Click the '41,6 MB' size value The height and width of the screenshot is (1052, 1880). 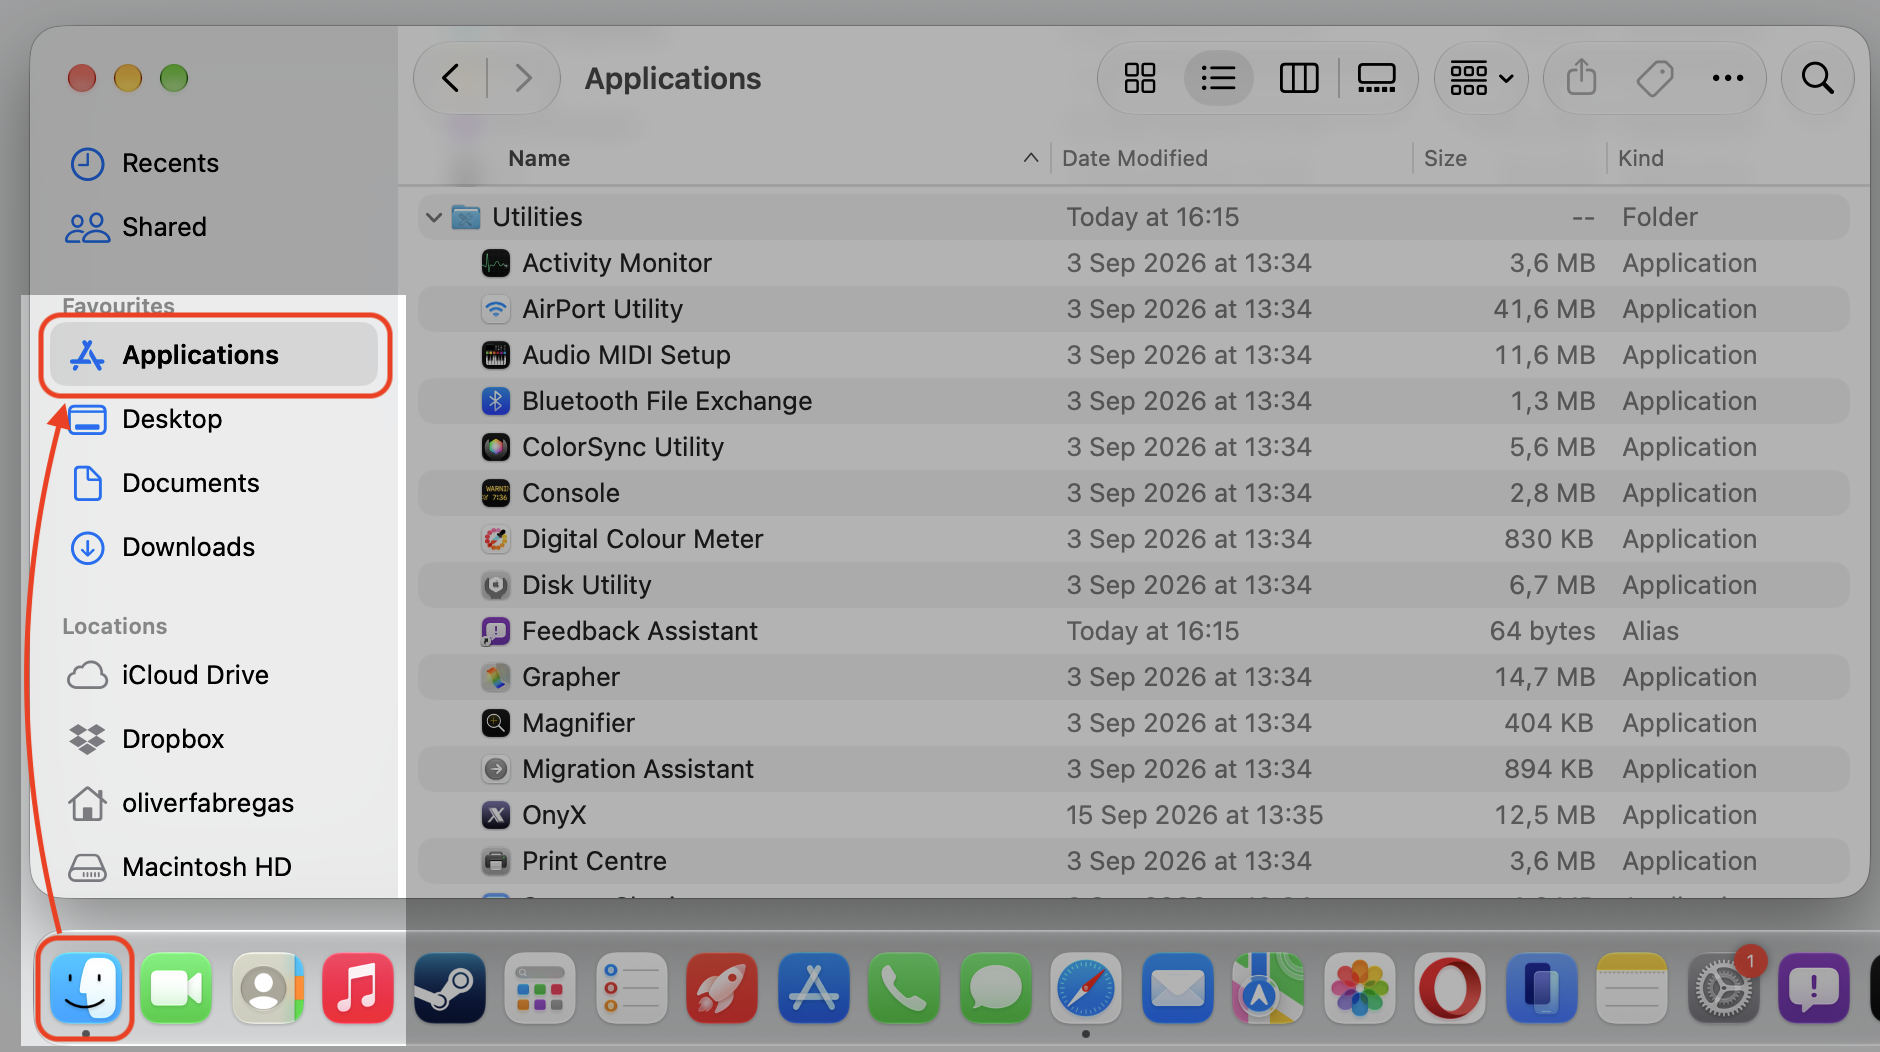coord(1544,309)
